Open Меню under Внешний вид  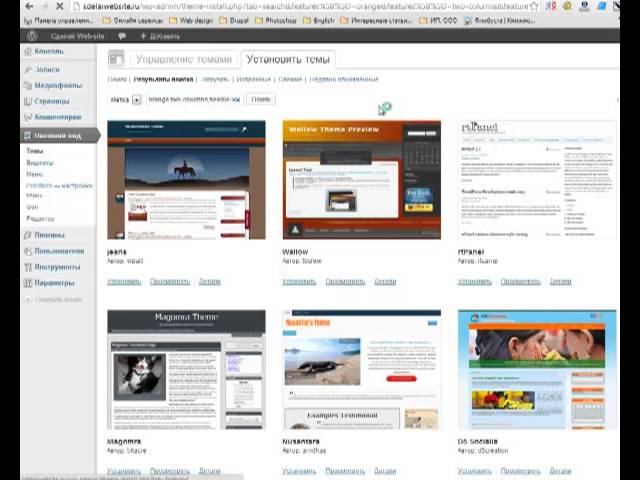coord(35,174)
